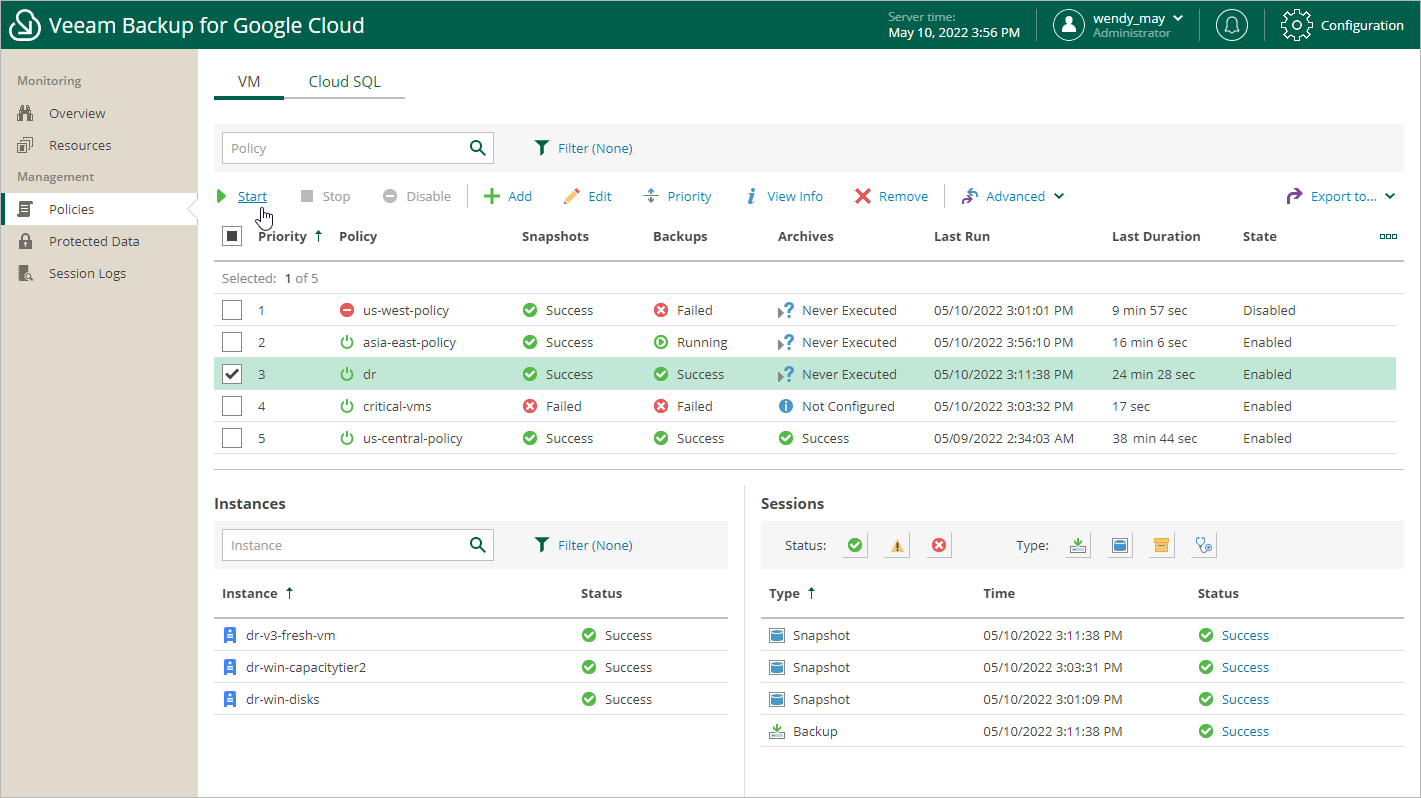Viewport: 1421px width, 798px height.
Task: Check the critical-vms row checkbox
Action: [x=232, y=406]
